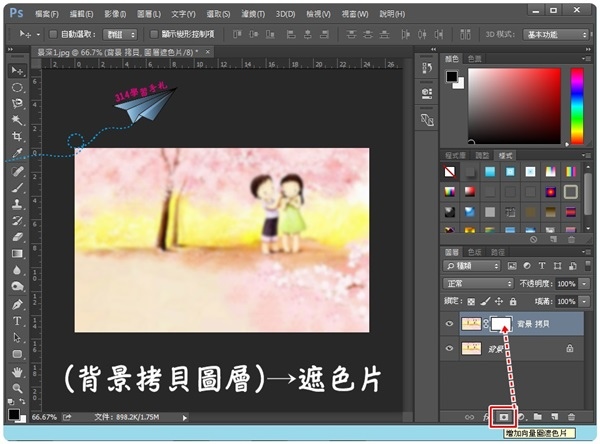Image resolution: width=600 pixels, height=444 pixels.
Task: Select the Rectangle shape tool
Action: [x=17, y=354]
